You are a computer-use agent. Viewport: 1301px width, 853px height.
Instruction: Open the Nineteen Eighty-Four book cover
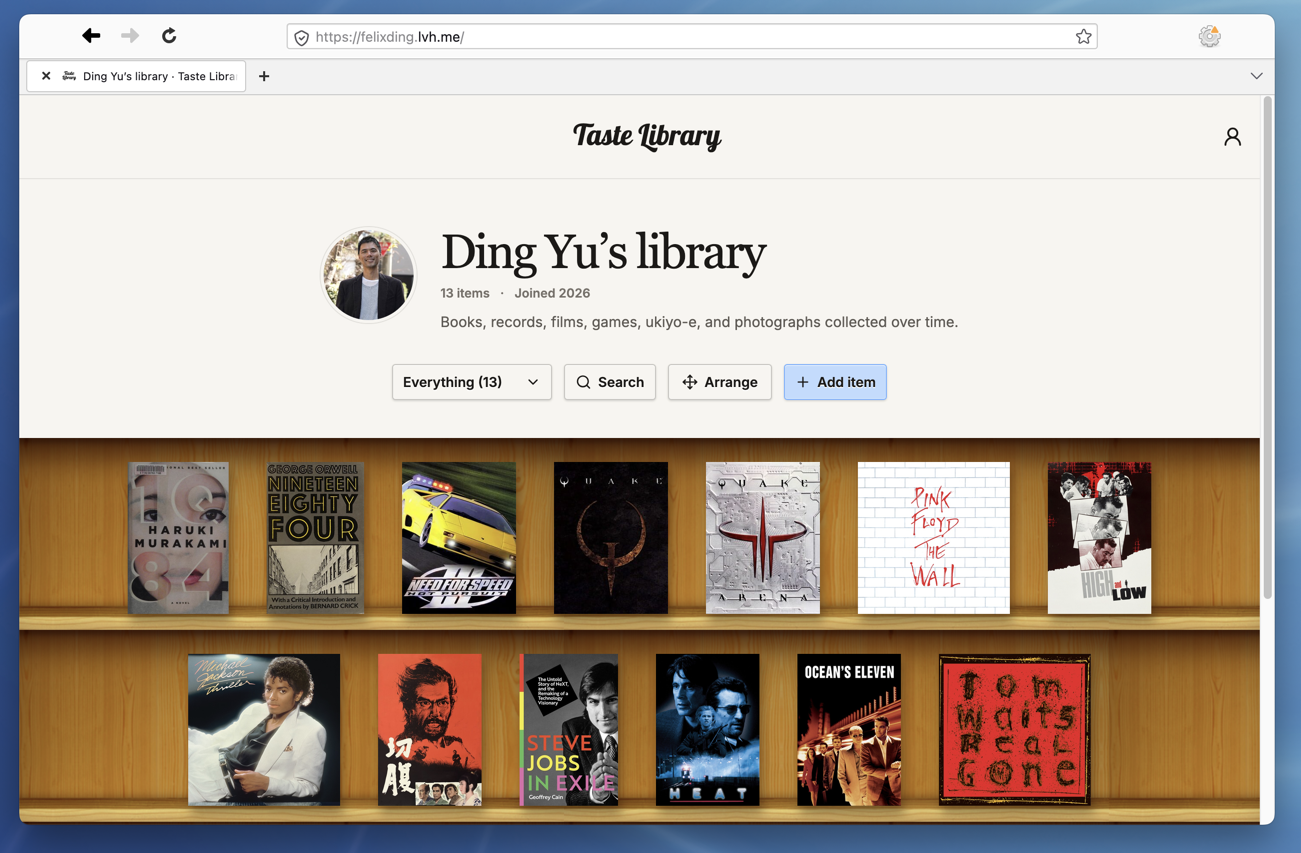coord(315,538)
